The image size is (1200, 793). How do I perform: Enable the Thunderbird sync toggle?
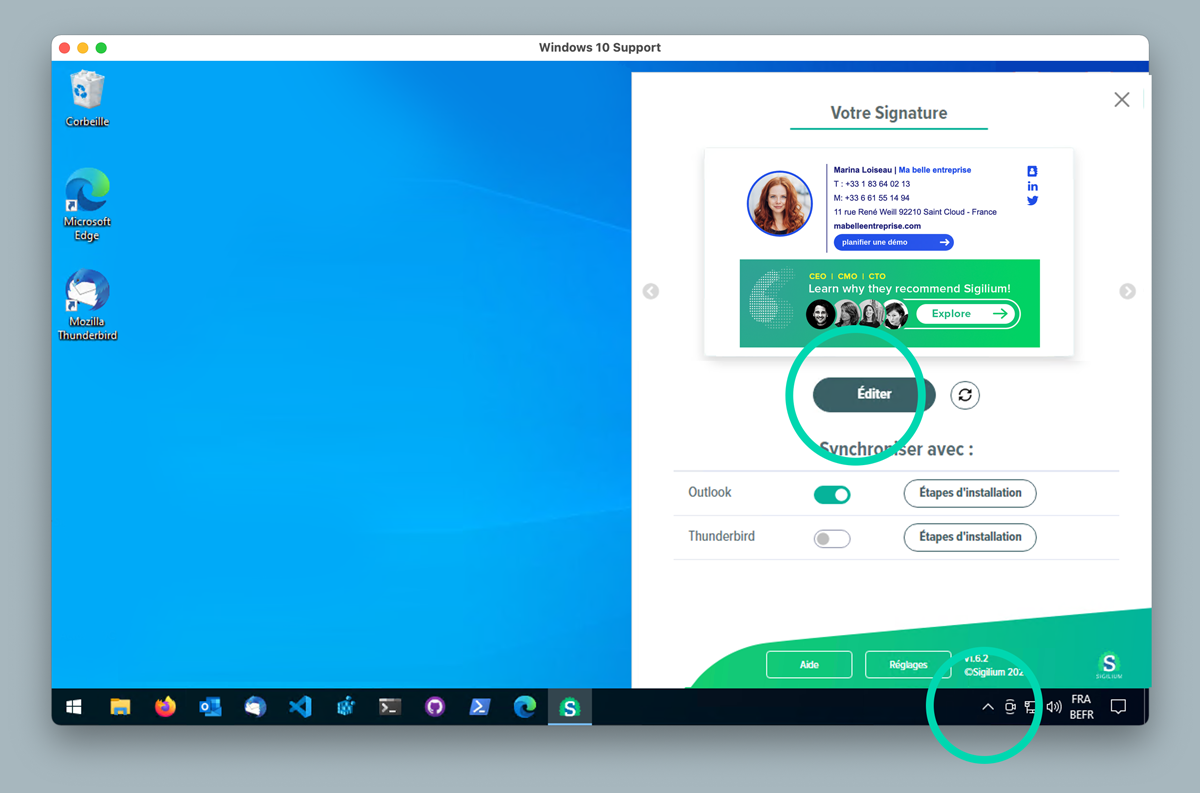832,539
